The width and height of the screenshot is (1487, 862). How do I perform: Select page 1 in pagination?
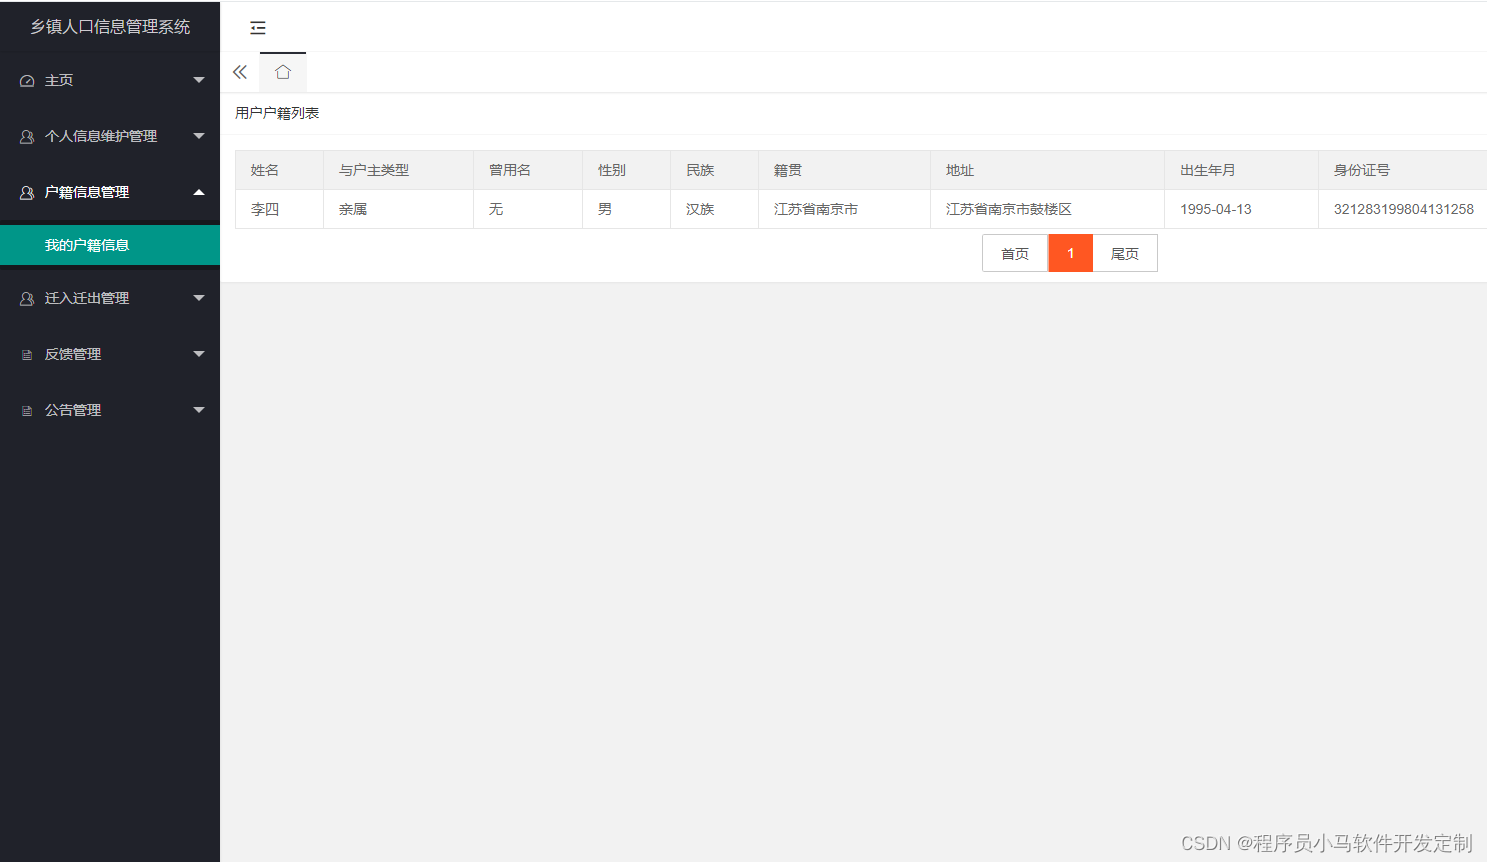1070,253
